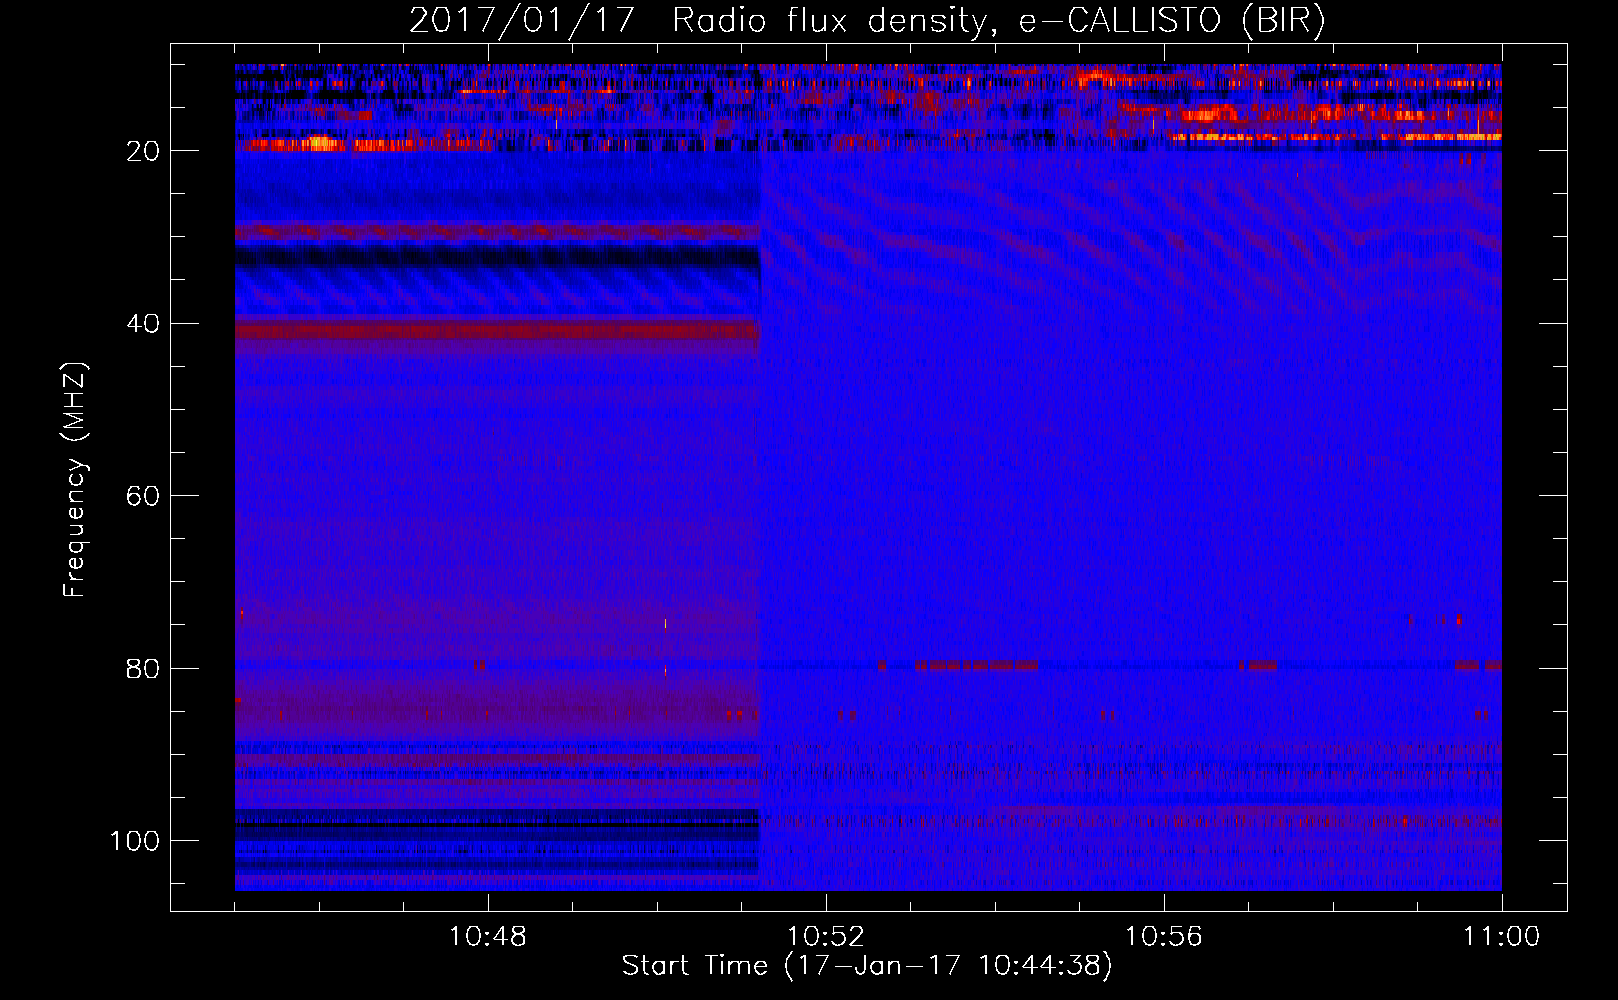Click the '11:00' time tick label
1618x1000 pixels.
1501,937
